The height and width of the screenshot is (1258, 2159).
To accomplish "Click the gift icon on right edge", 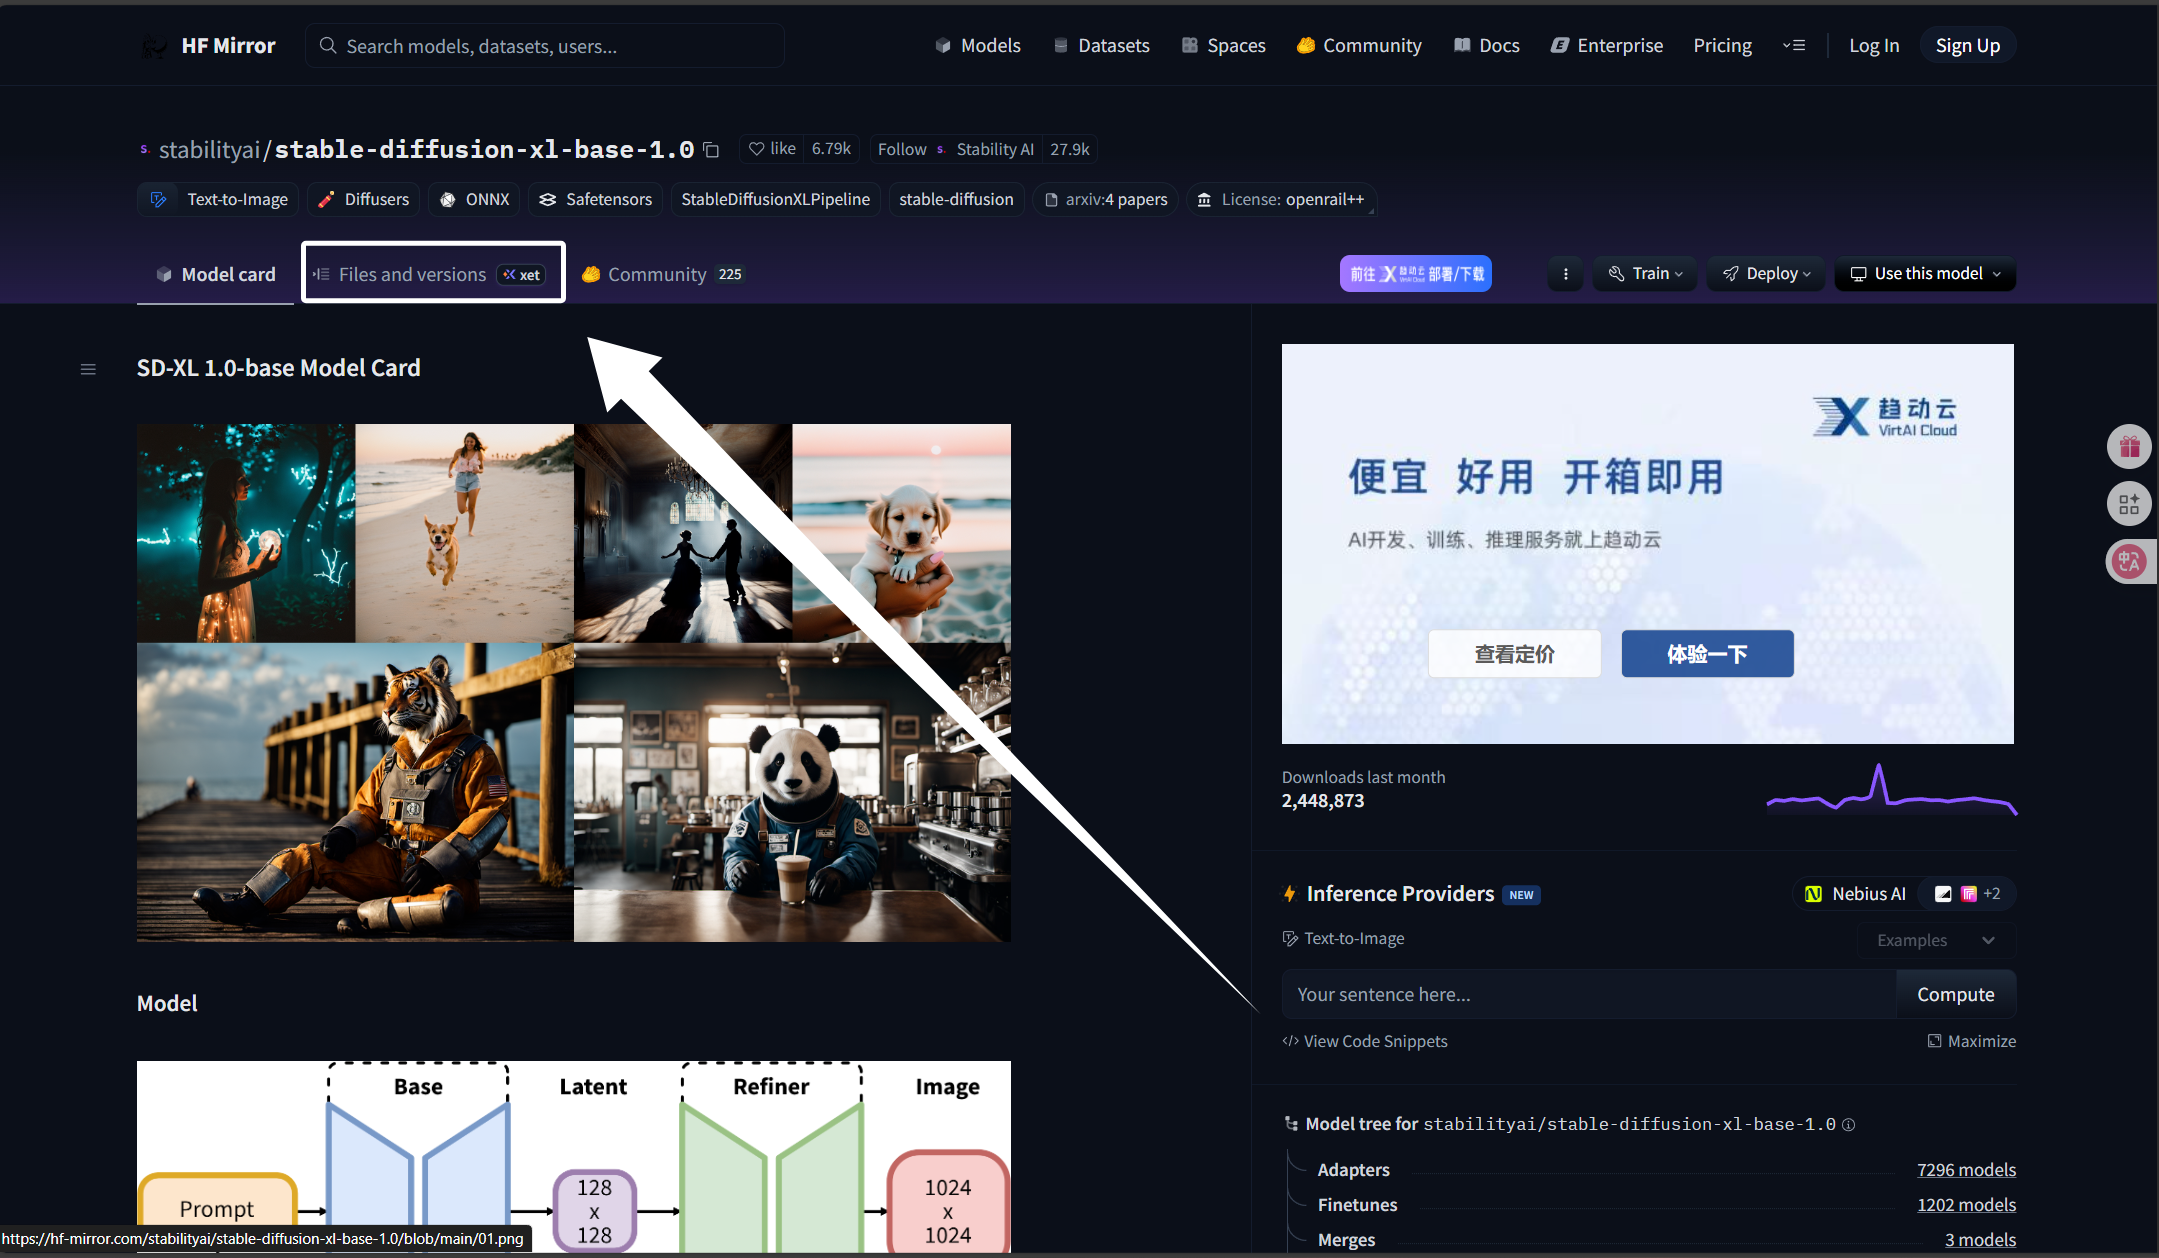I will pos(2129,446).
